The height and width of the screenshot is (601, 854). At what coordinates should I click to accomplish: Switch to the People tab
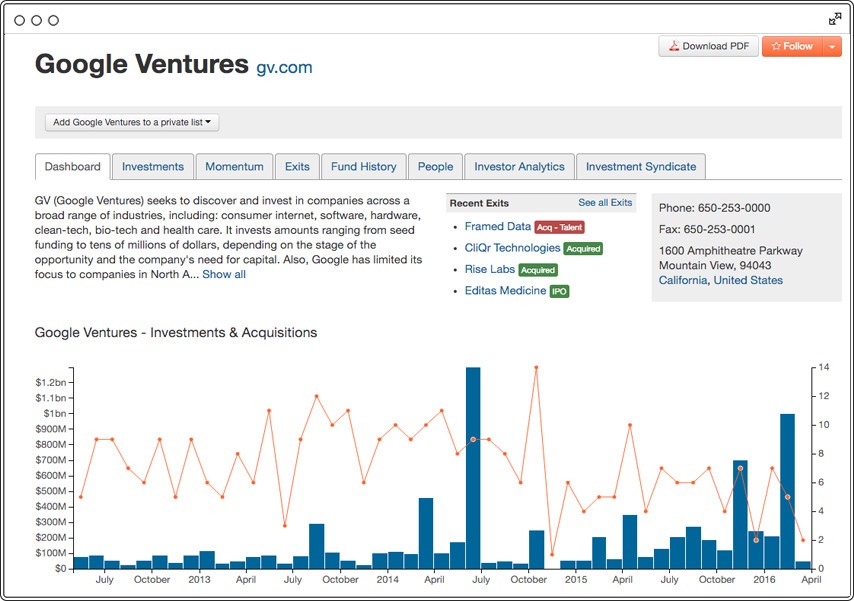click(x=435, y=167)
